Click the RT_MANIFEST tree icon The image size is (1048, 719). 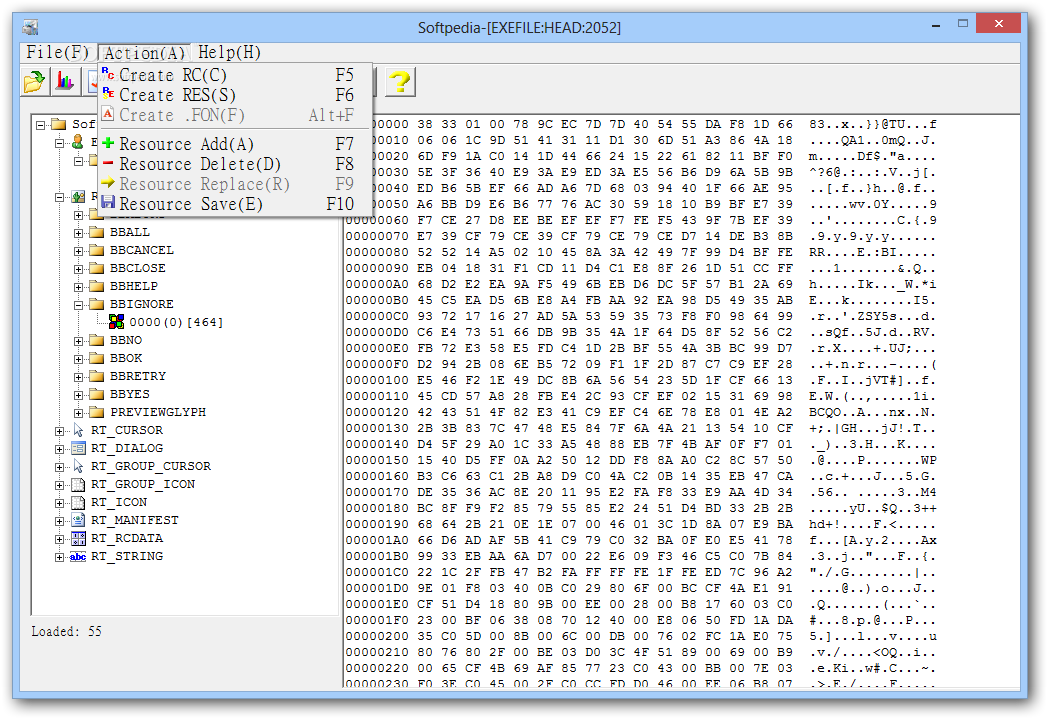pos(78,521)
